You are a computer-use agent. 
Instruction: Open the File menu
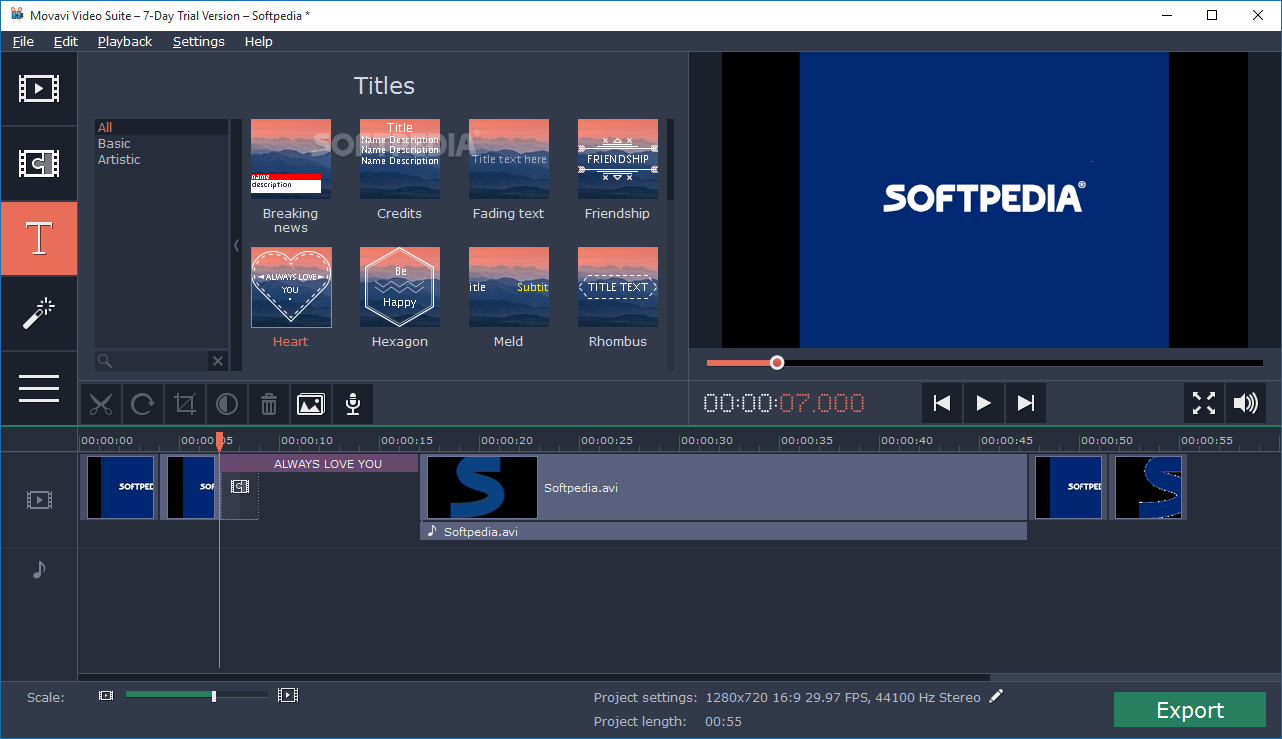pyautogui.click(x=23, y=41)
